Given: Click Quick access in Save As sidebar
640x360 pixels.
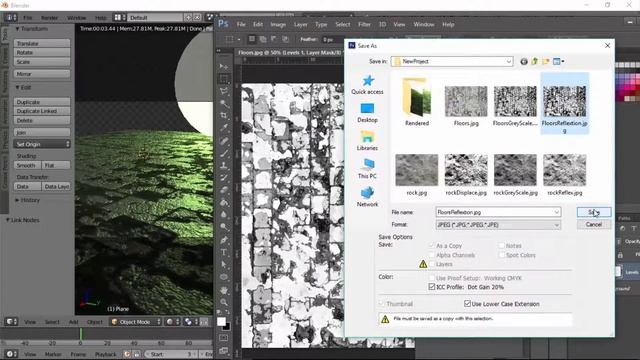Looking at the screenshot, I should coord(367,85).
